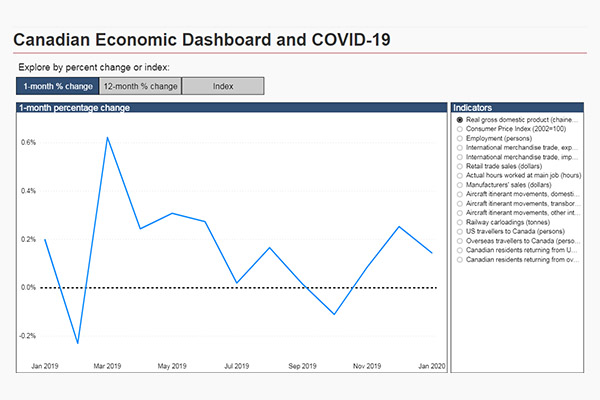Click the Jul 2019 axis label
This screenshot has width=600, height=400.
point(236,366)
